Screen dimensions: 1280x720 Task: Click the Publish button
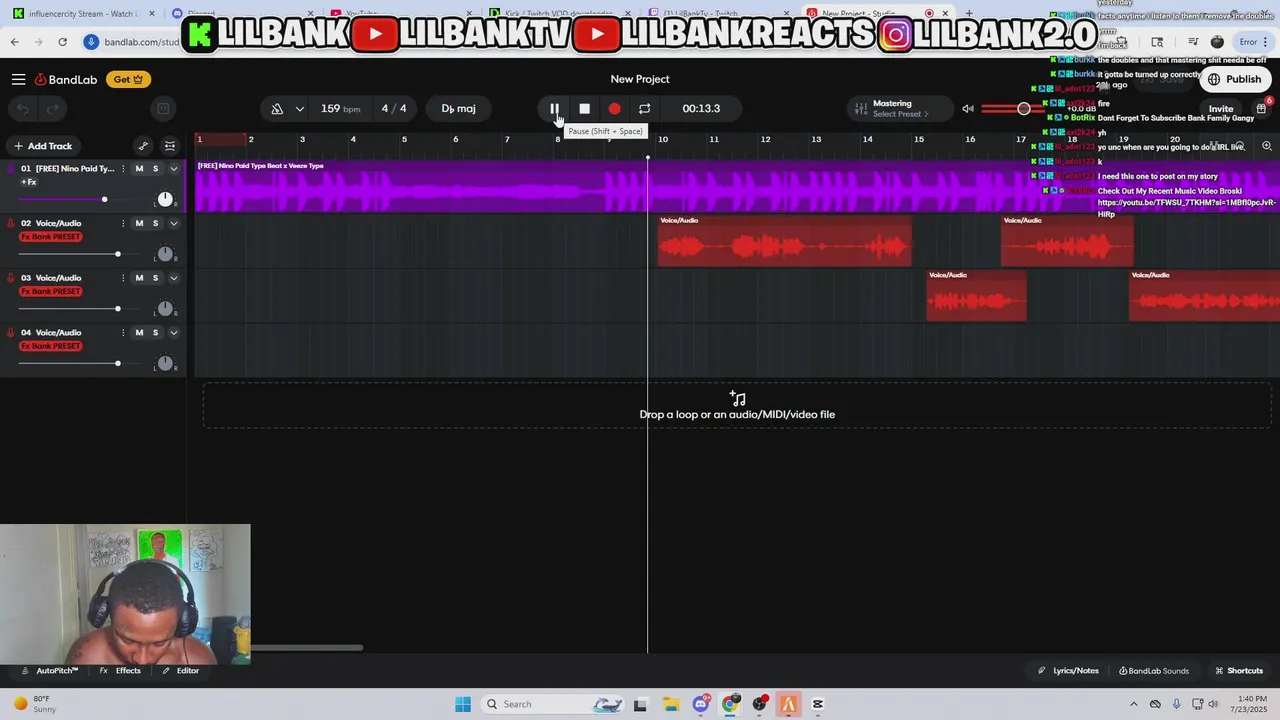(x=1235, y=79)
